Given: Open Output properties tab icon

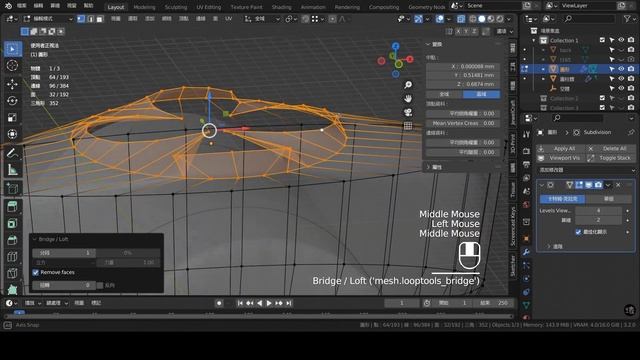Looking at the screenshot, I should [x=526, y=164].
